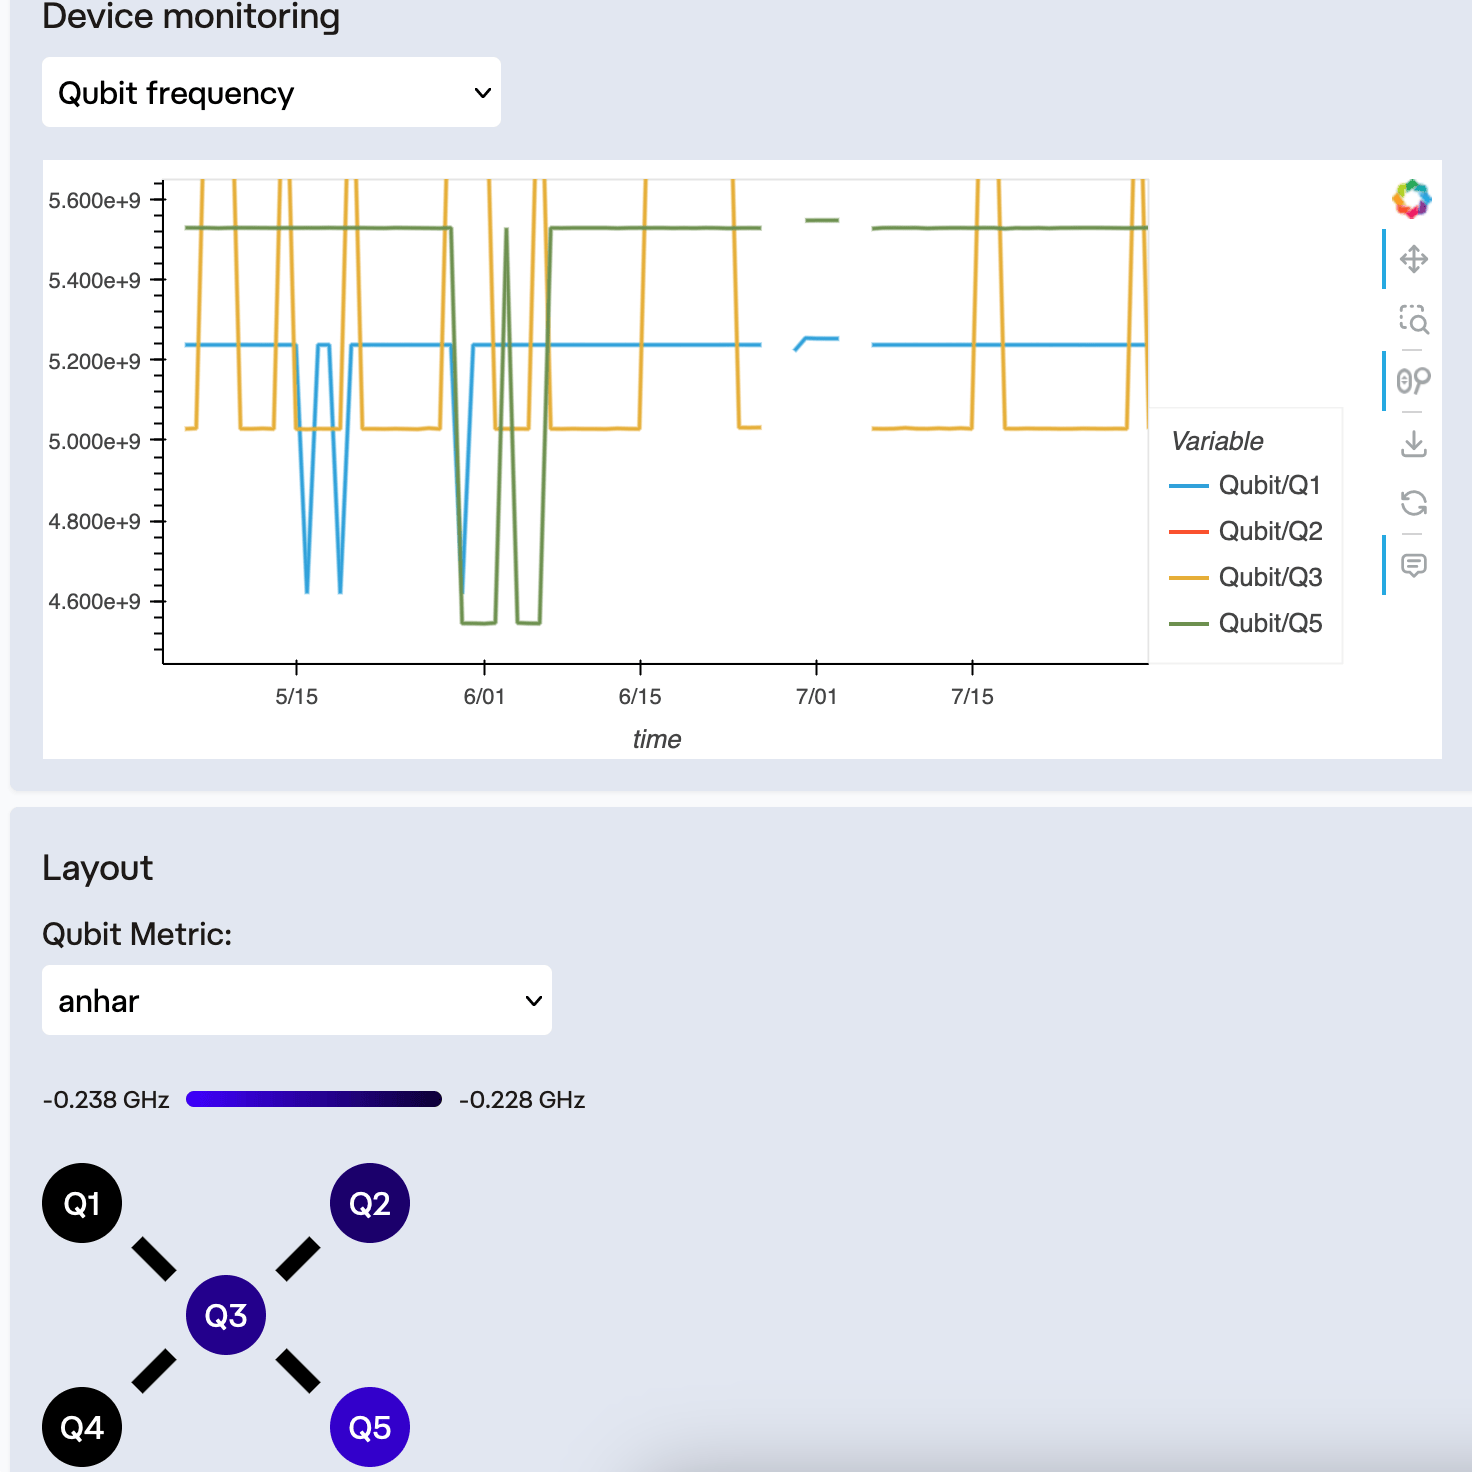The width and height of the screenshot is (1472, 1472).
Task: Click the 5.000e+9 y-axis label
Action: coord(95,441)
